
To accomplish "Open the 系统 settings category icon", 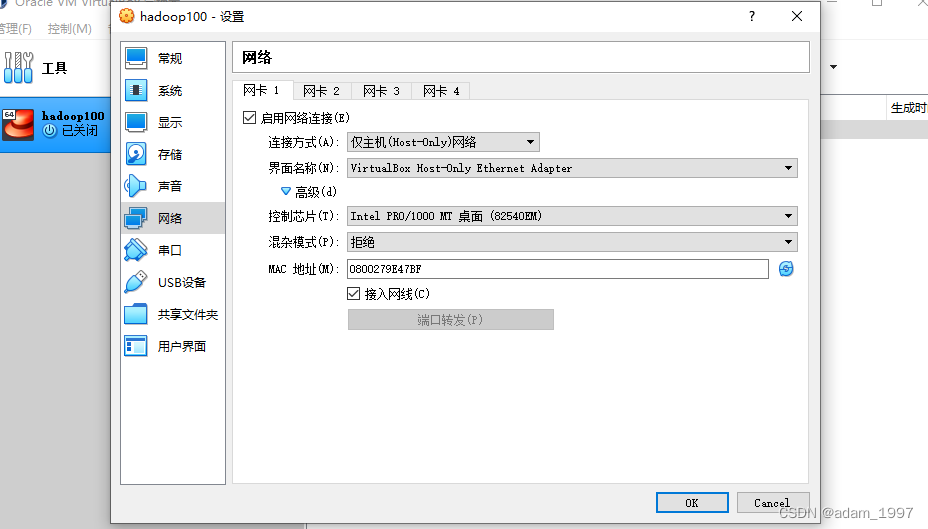I will point(136,90).
